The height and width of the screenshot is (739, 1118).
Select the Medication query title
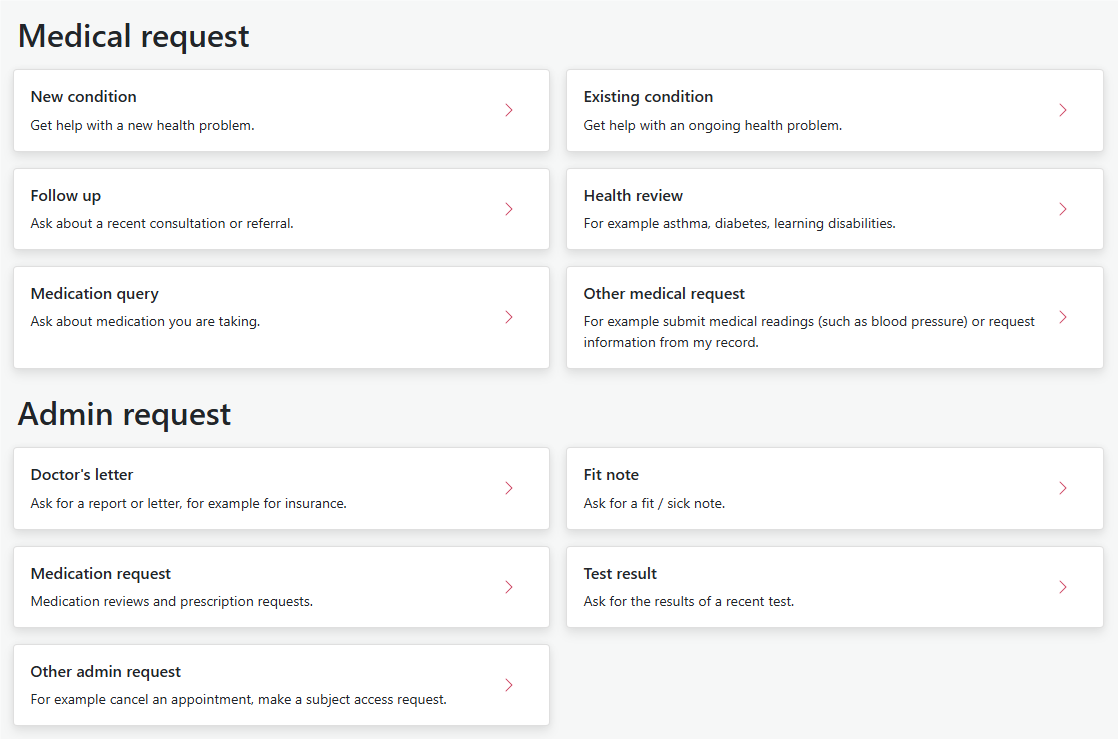(94, 294)
